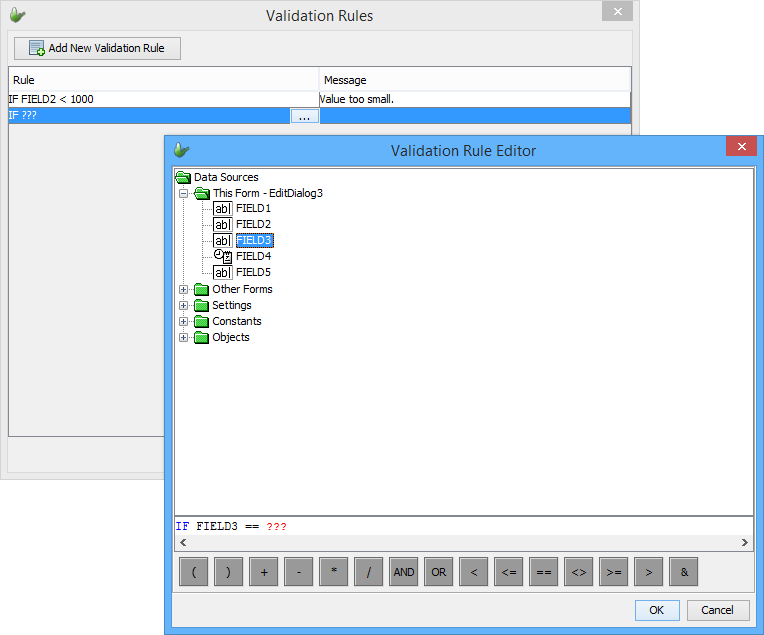
Task: Click the FIELD1 text field icon
Action: tap(222, 208)
